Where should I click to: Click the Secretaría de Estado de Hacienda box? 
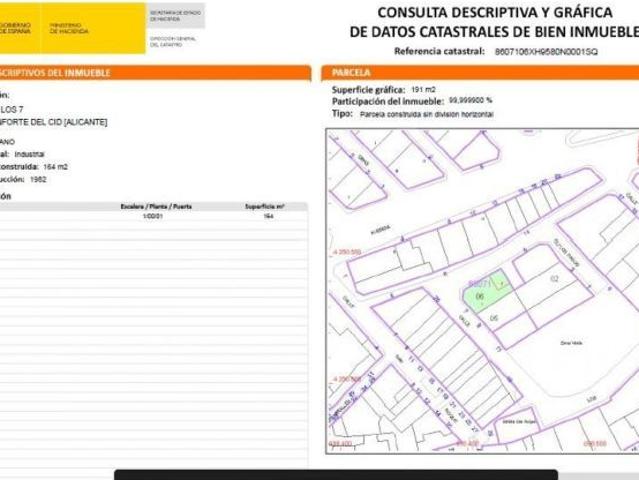click(x=176, y=16)
